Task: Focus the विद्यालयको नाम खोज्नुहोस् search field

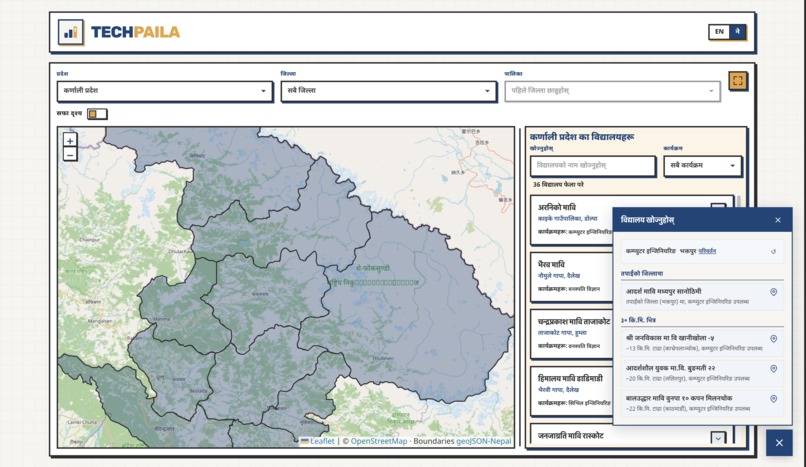Action: click(x=593, y=165)
